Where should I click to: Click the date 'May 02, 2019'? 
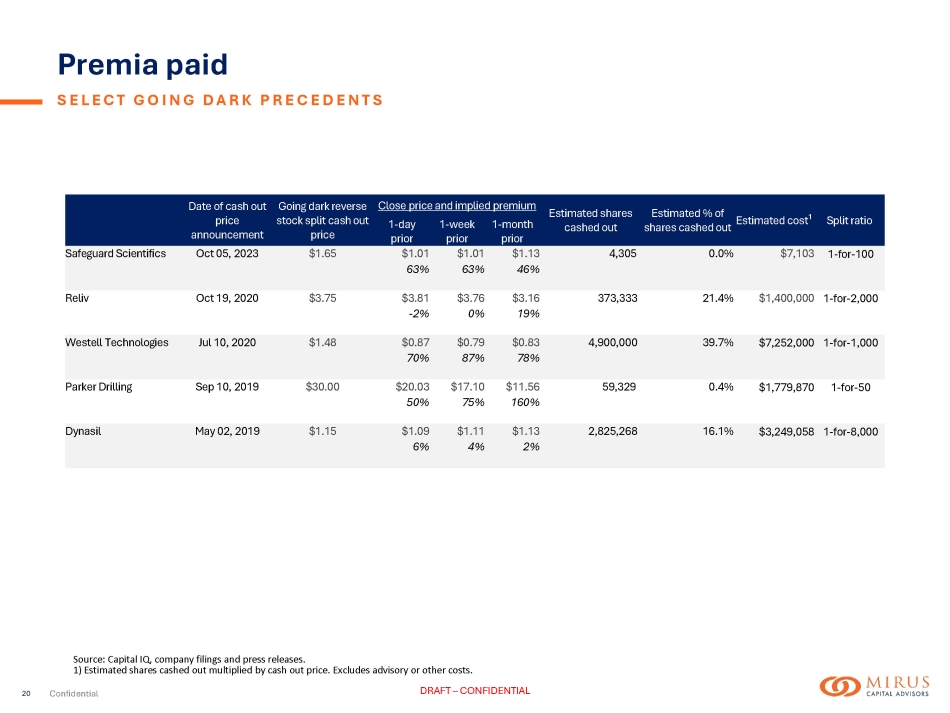coord(227,431)
